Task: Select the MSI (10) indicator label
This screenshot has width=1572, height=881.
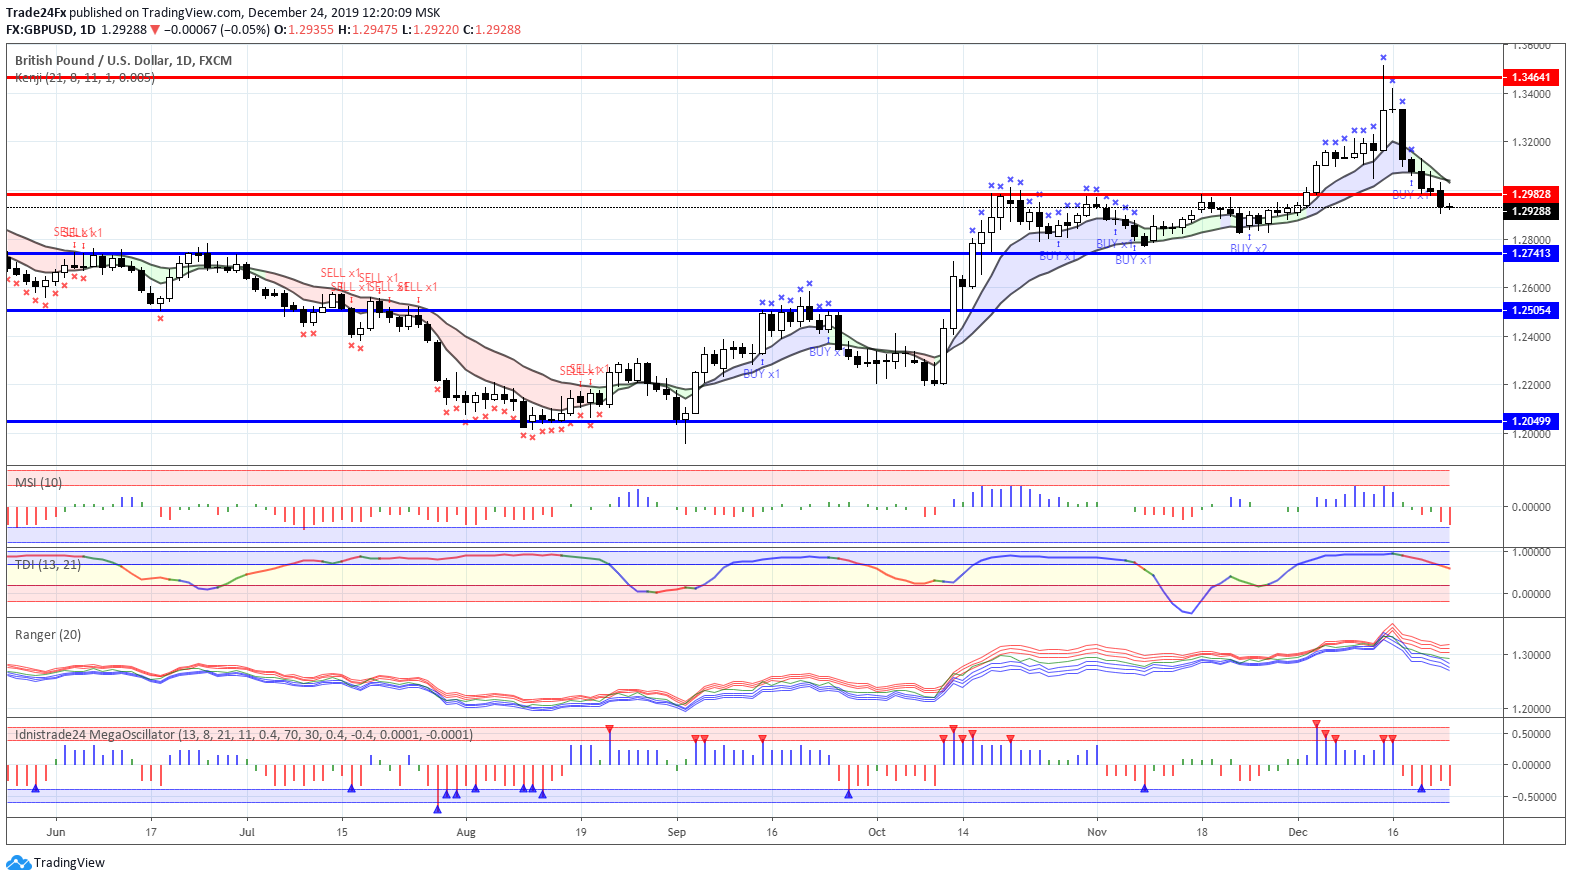Action: click(38, 482)
